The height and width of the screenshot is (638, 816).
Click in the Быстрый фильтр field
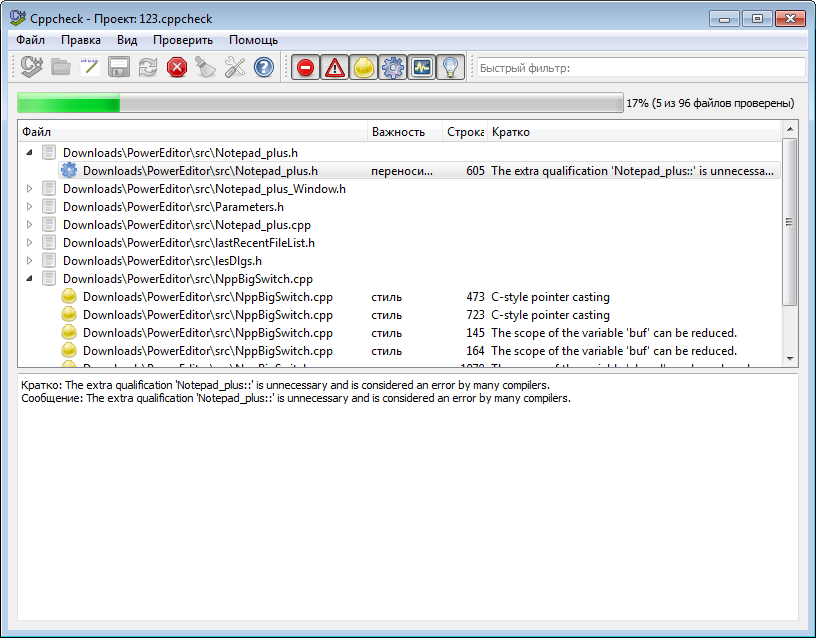(x=641, y=68)
